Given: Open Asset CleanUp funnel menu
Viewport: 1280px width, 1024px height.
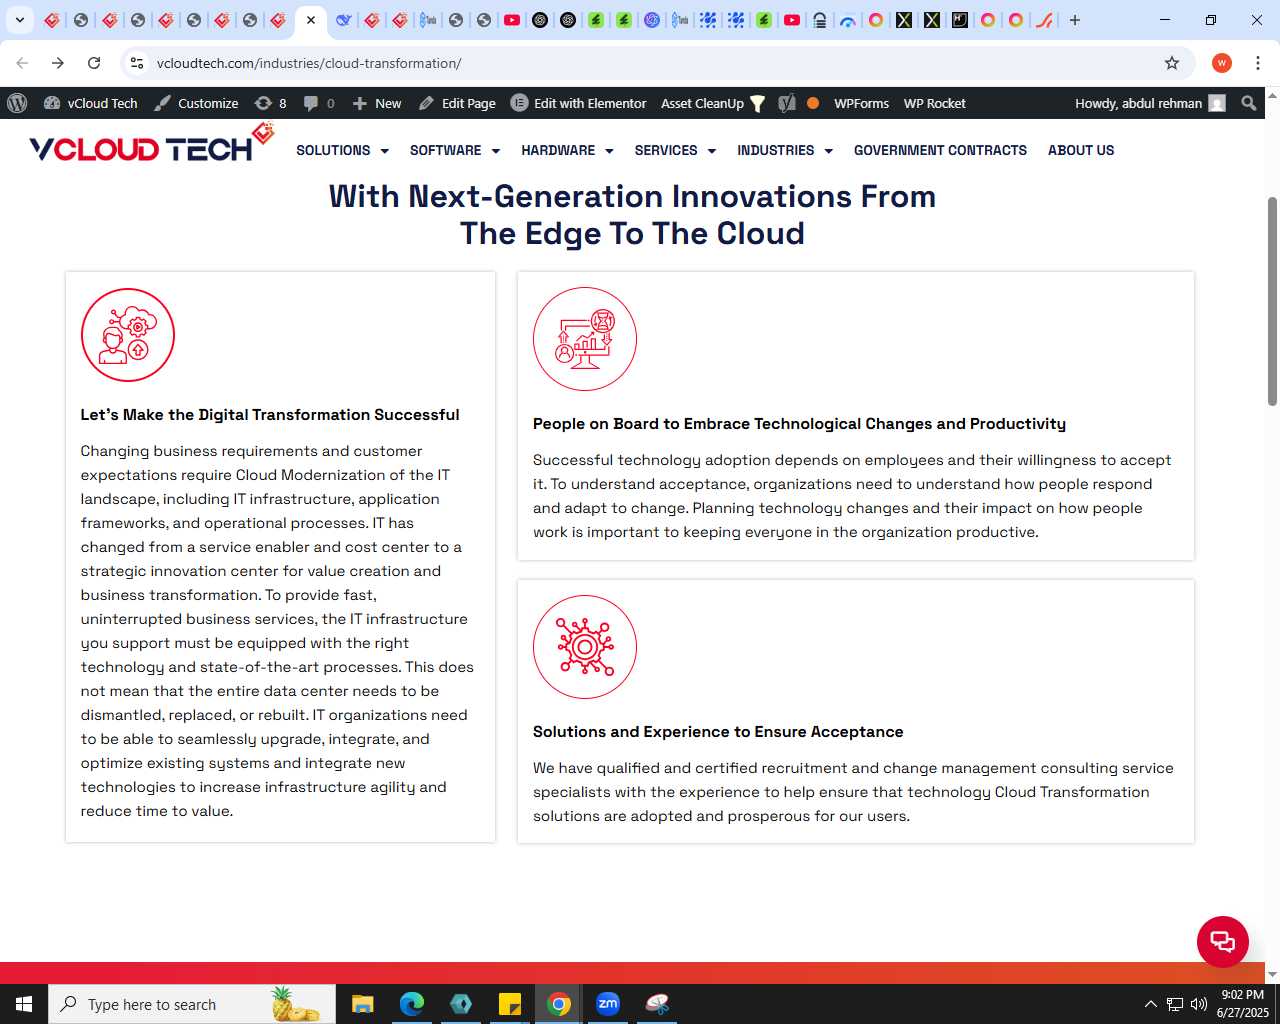Looking at the screenshot, I should click(712, 103).
